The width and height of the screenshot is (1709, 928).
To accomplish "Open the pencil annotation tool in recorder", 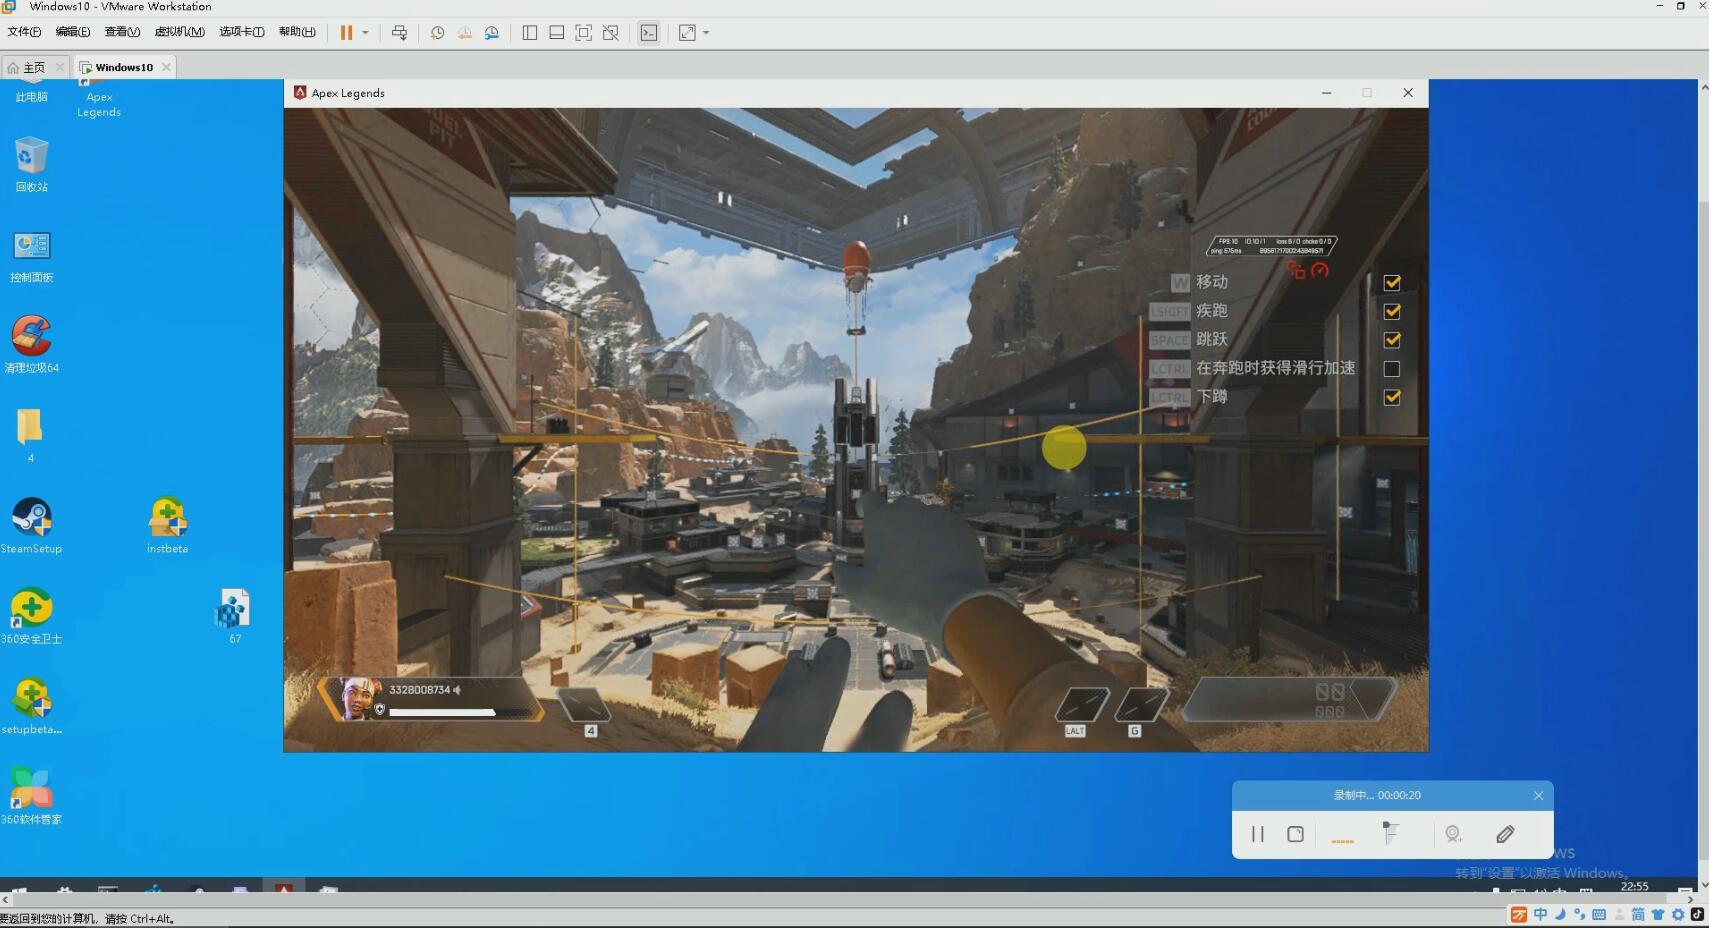I will click(x=1505, y=834).
